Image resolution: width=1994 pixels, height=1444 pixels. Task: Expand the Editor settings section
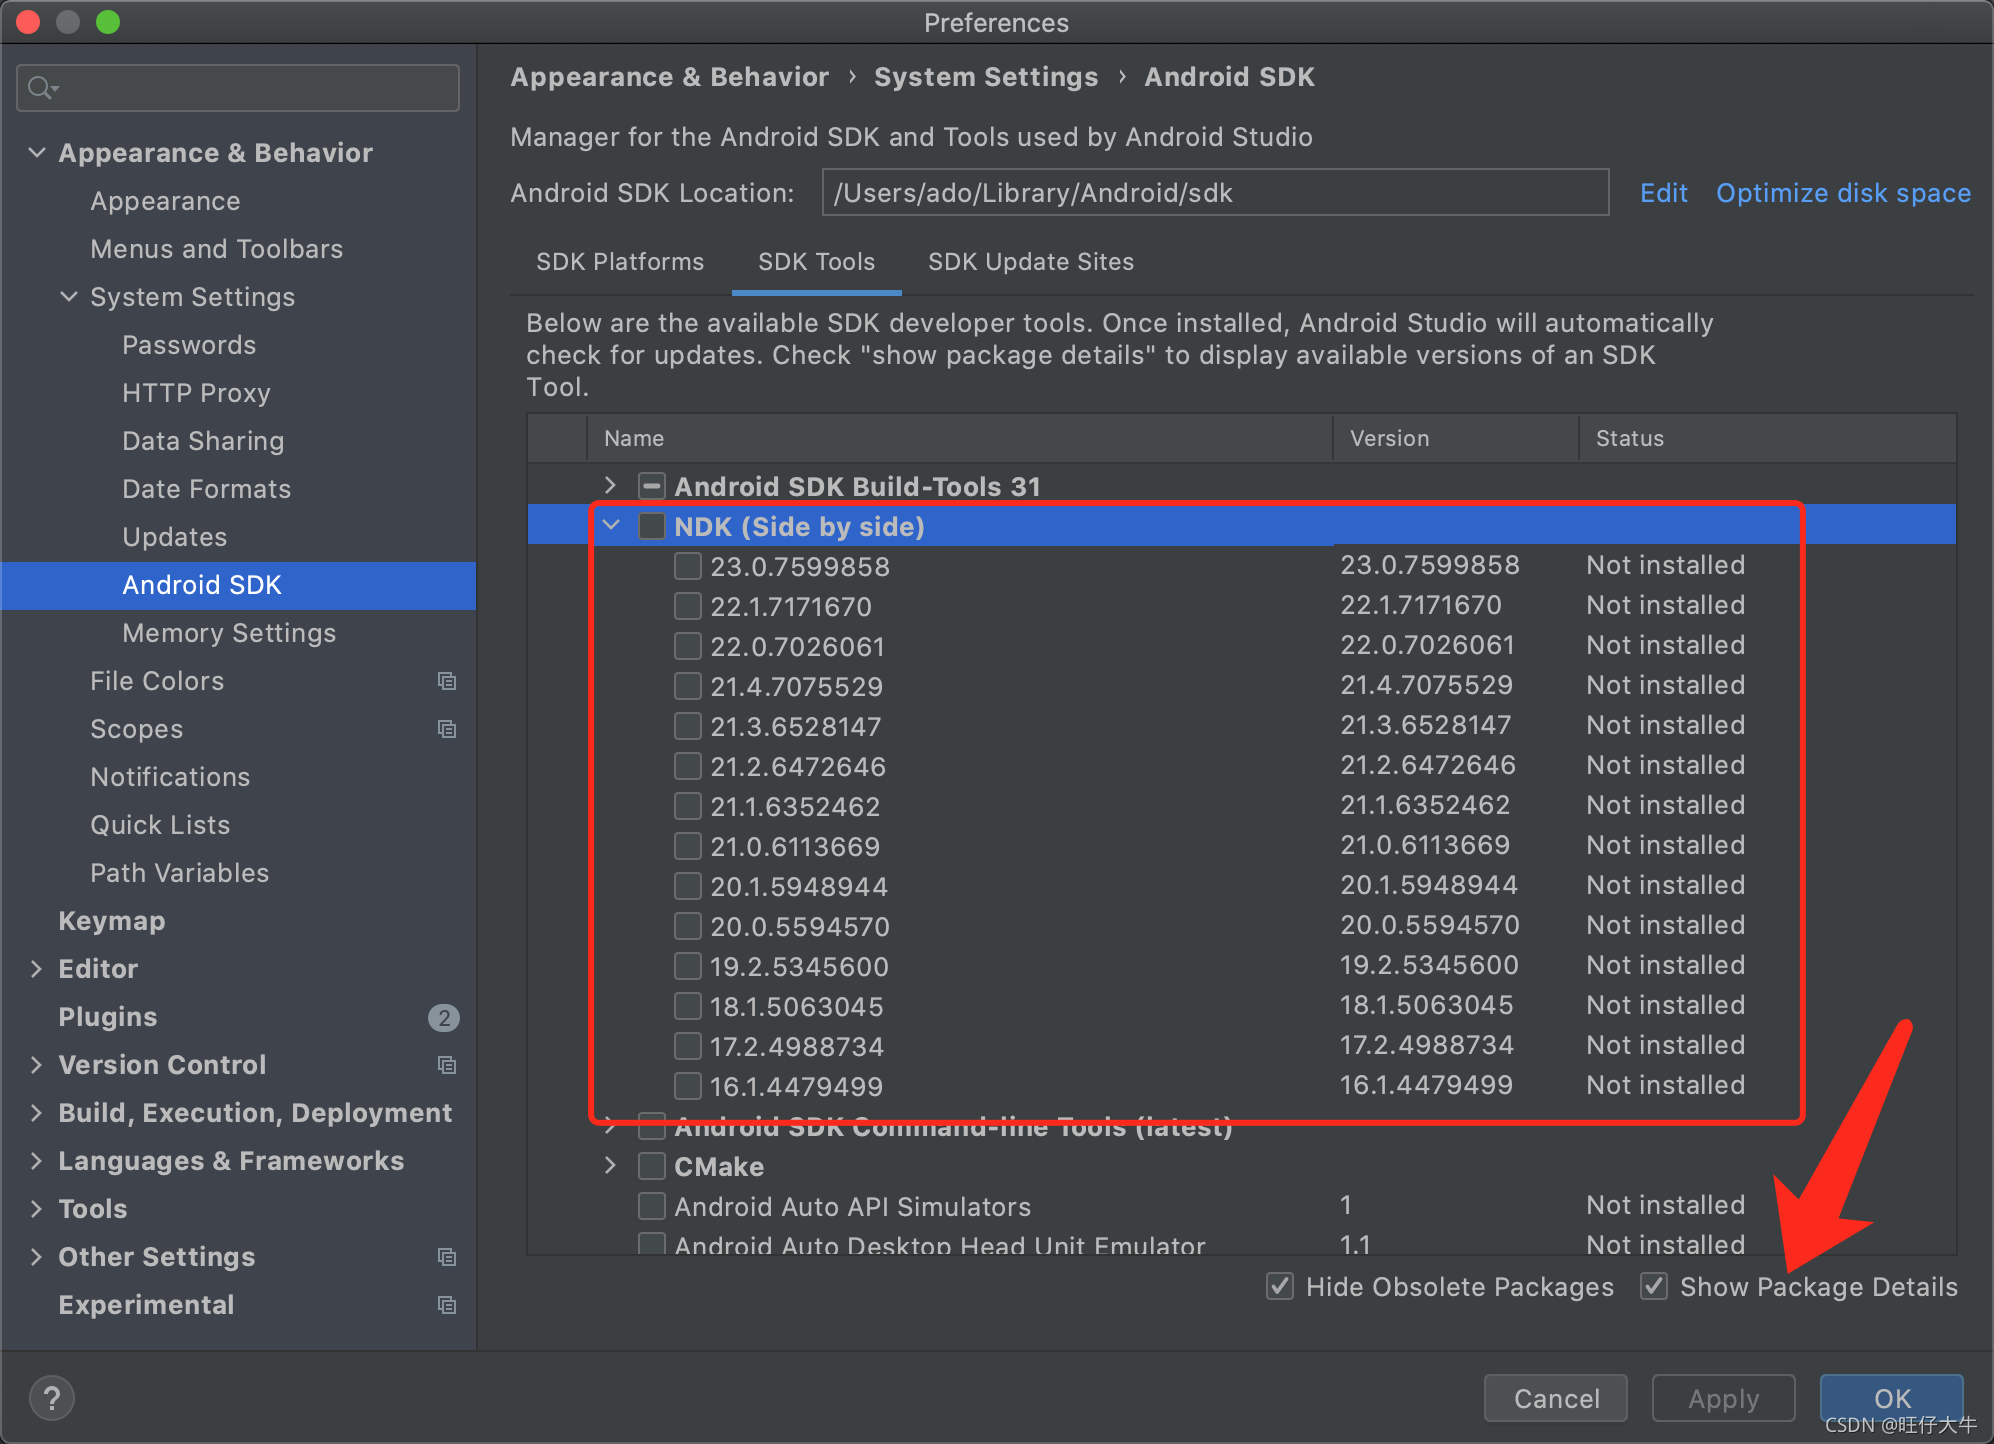click(36, 969)
